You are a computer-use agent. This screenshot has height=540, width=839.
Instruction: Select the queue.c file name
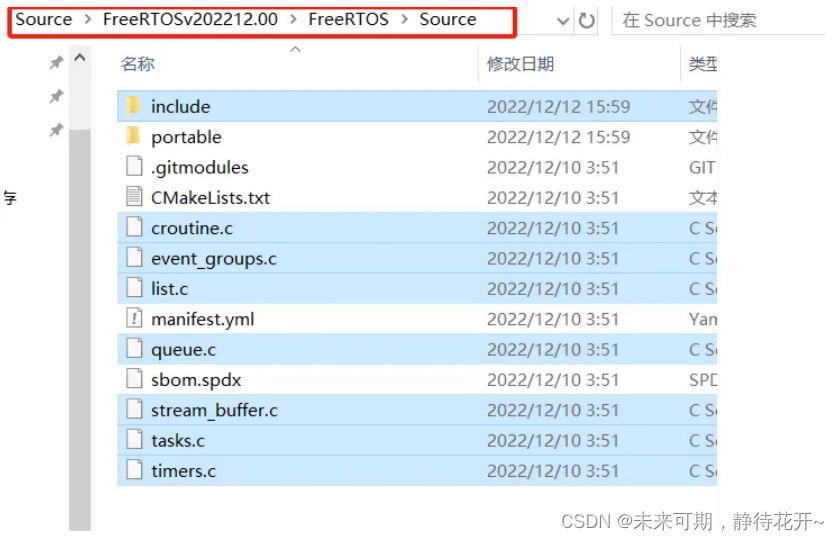183,350
